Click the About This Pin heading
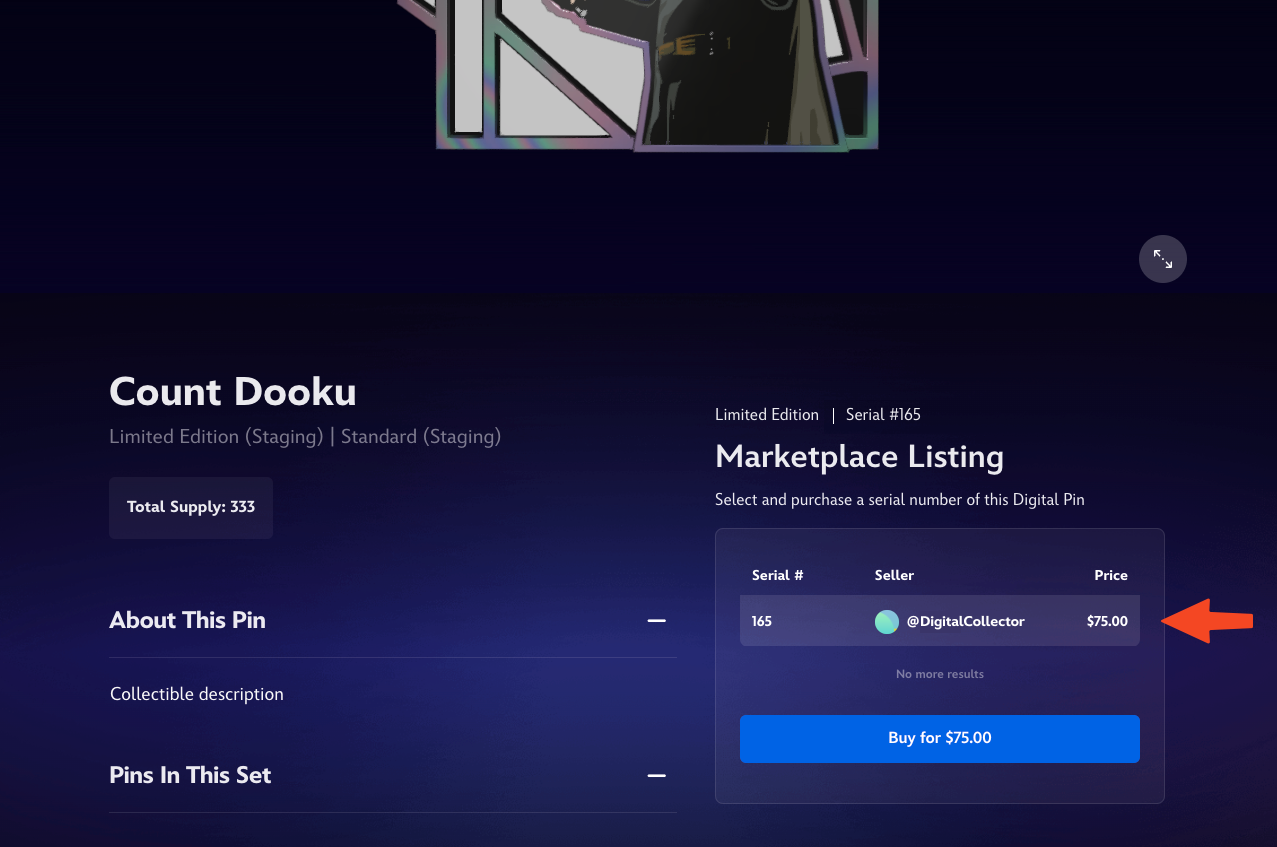Viewport: 1277px width, 847px height. (187, 620)
